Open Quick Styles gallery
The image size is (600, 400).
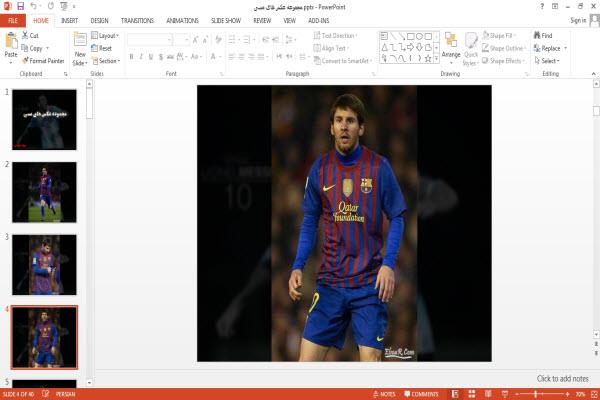470,50
